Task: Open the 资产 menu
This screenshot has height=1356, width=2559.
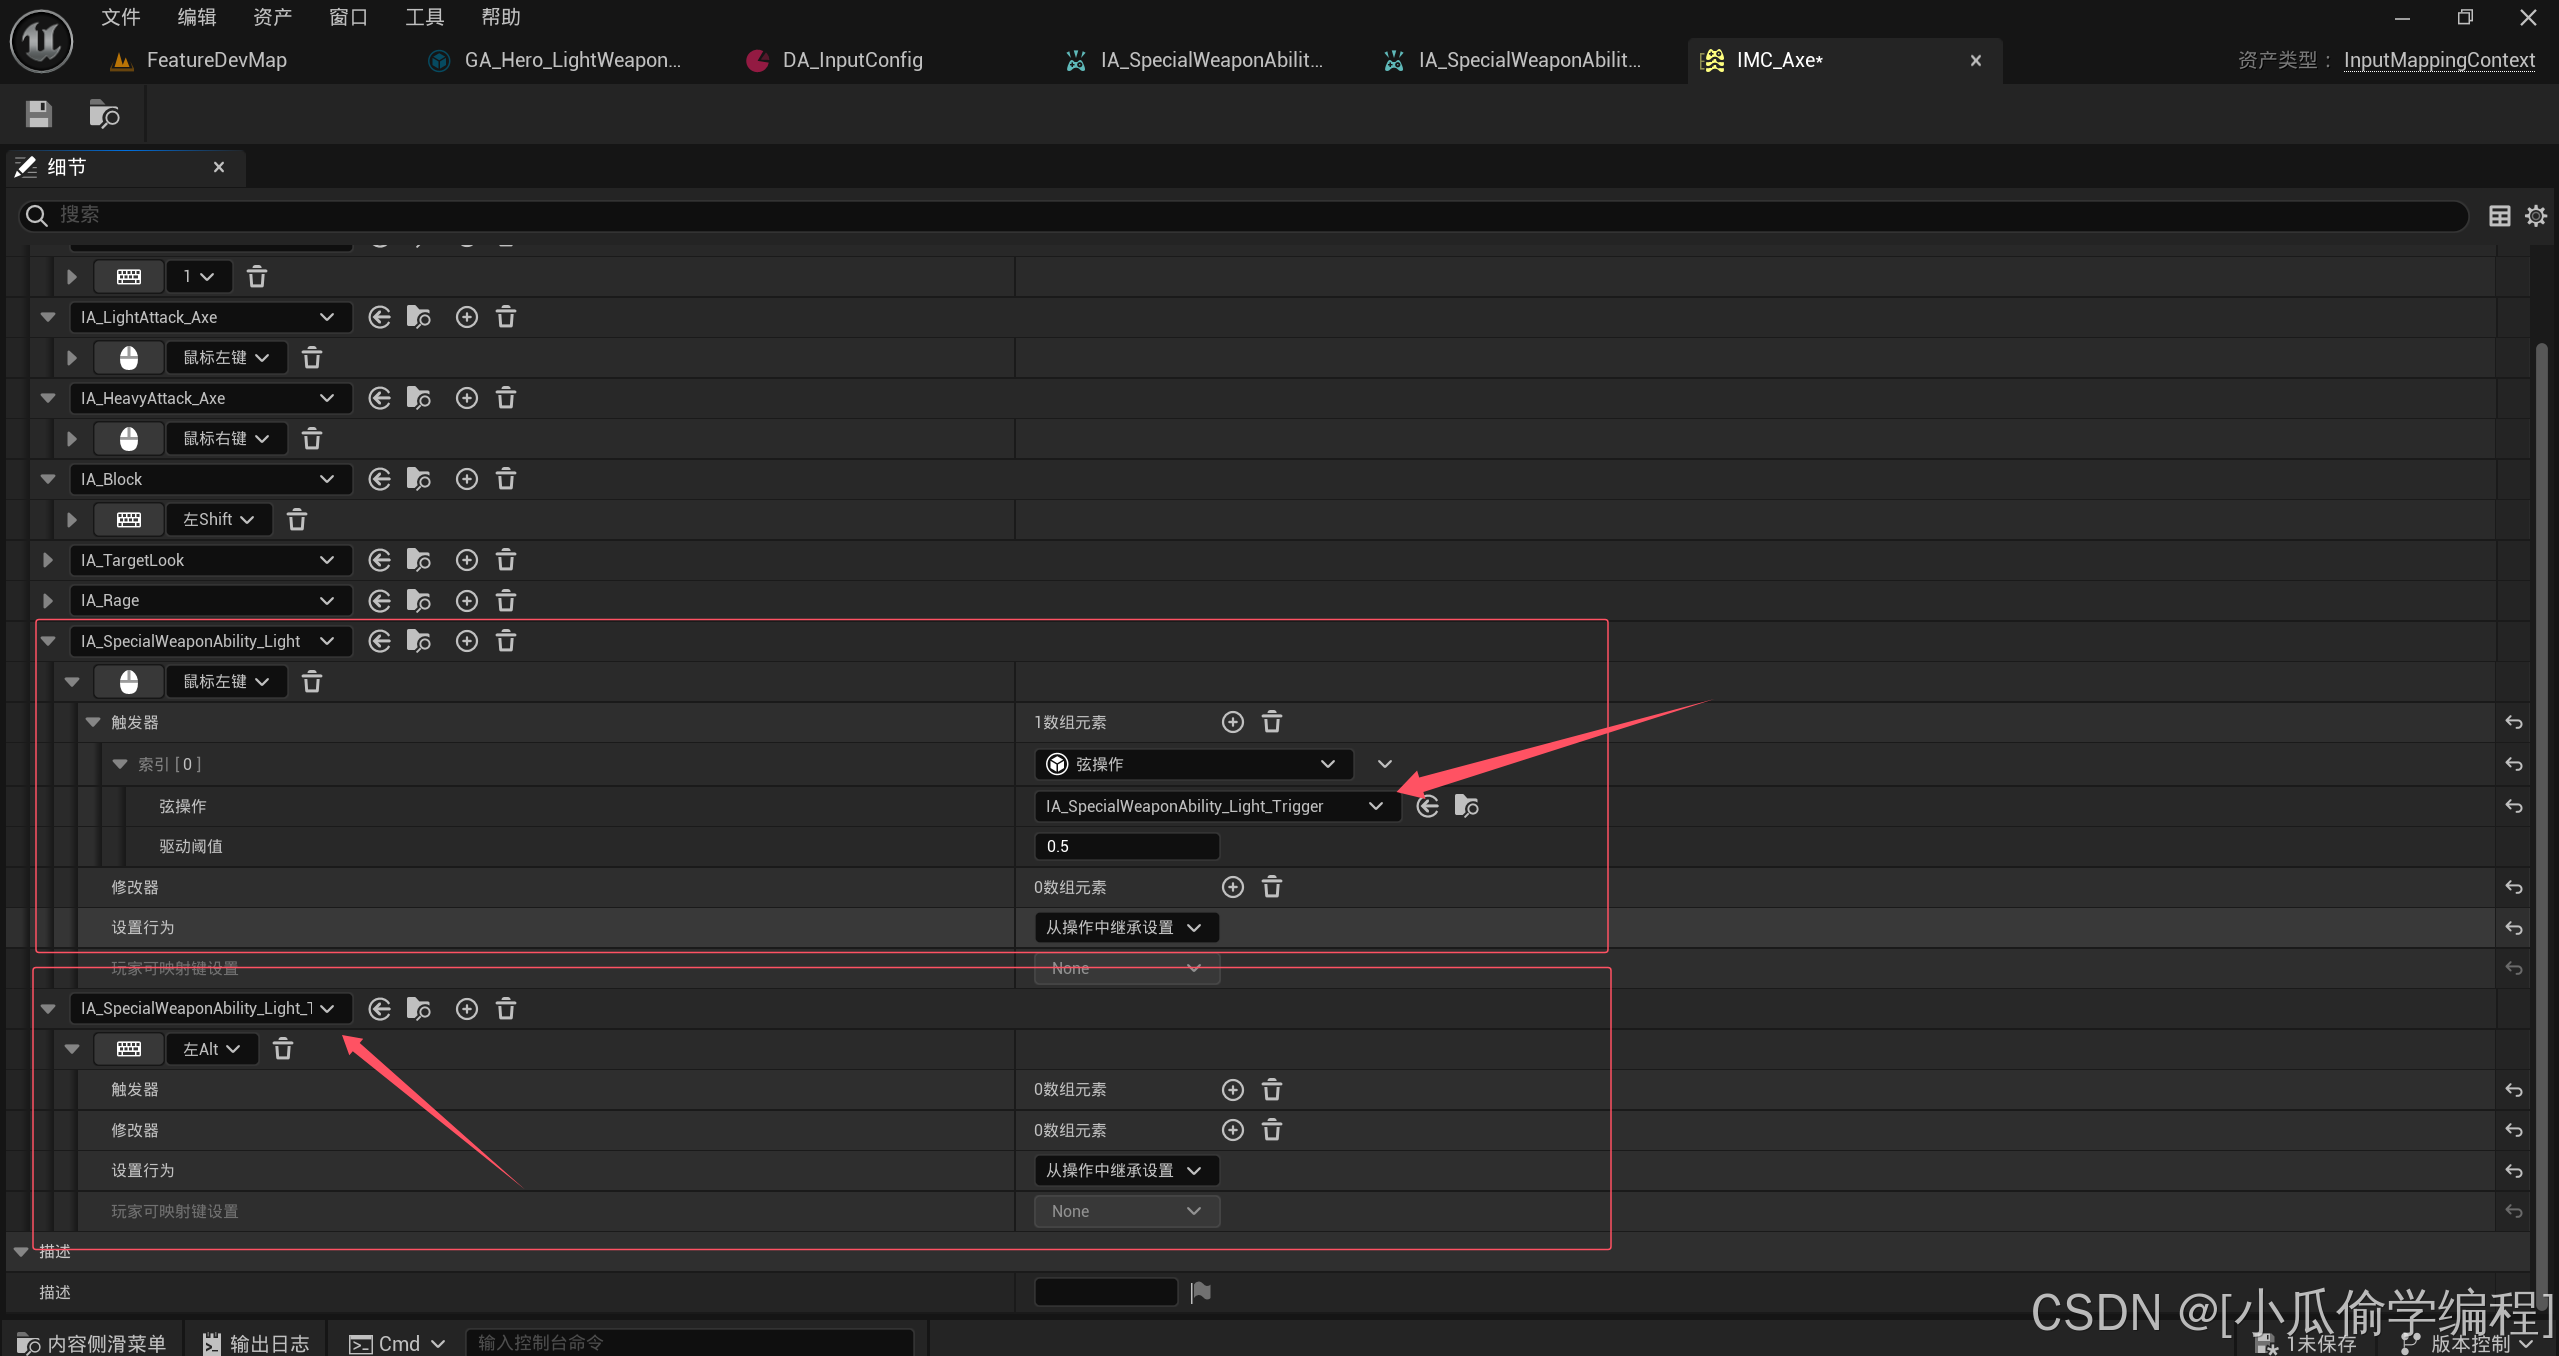Action: [x=272, y=17]
